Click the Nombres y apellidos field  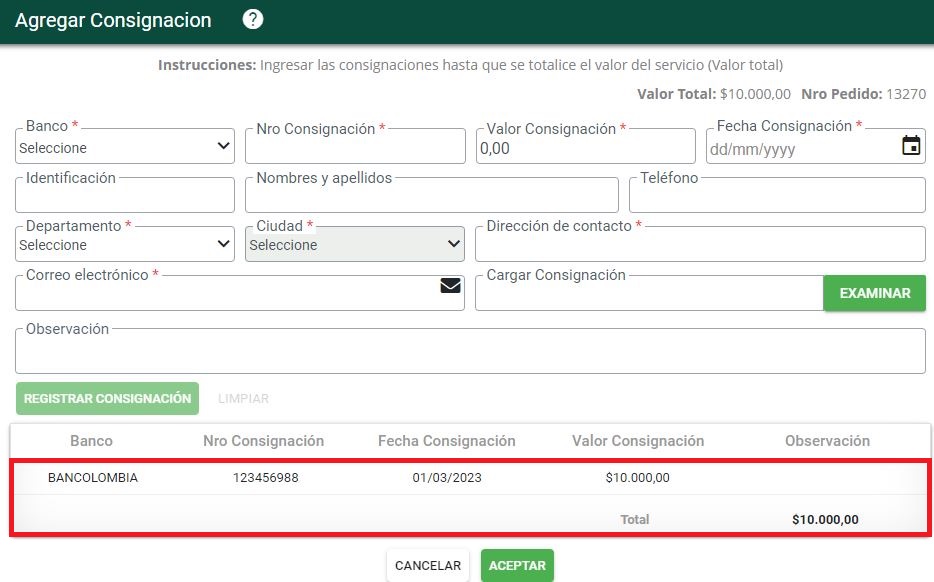(432, 195)
